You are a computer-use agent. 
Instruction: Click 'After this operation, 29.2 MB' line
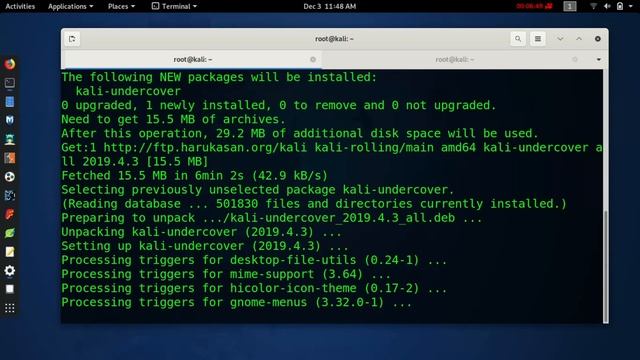[x=300, y=133]
